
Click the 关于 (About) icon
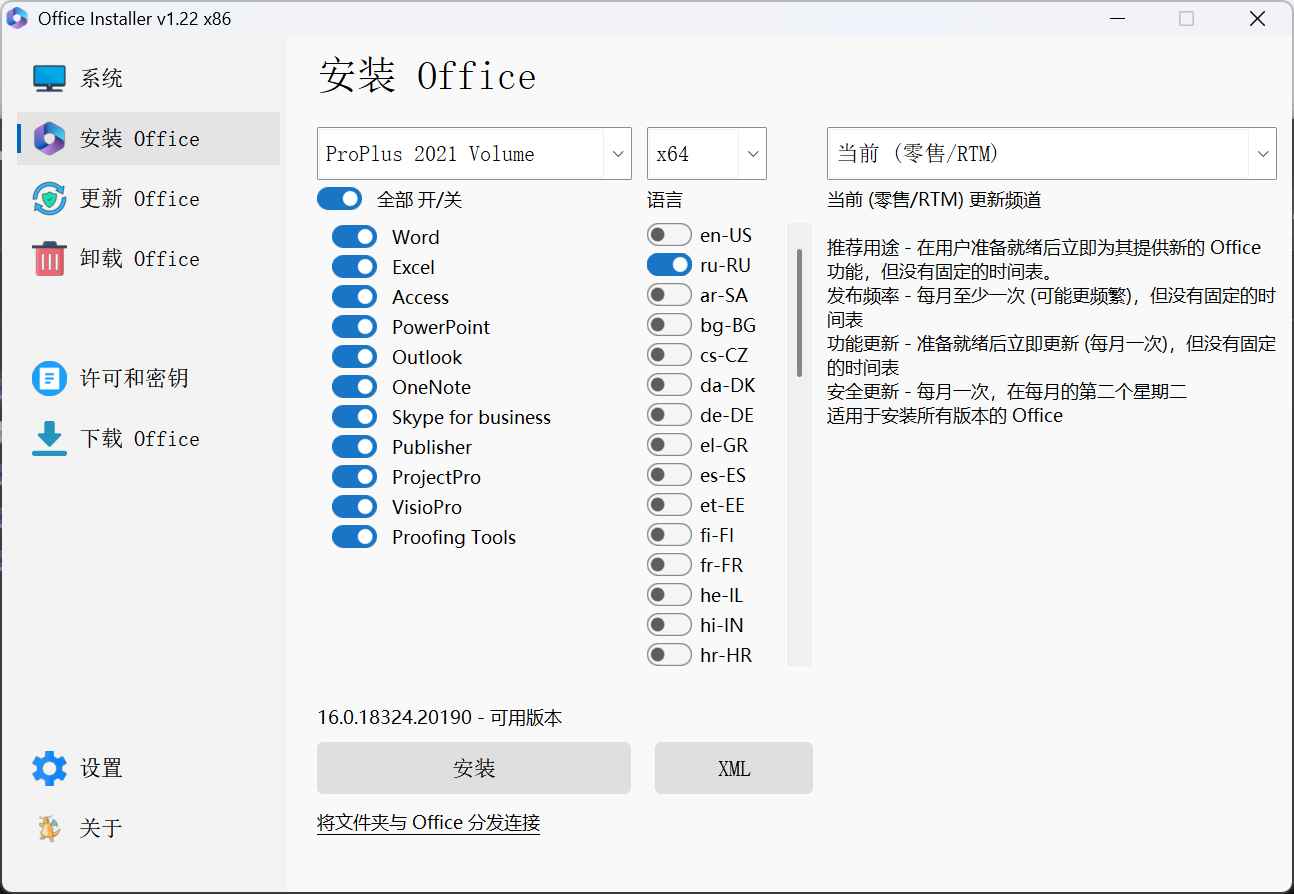point(48,828)
